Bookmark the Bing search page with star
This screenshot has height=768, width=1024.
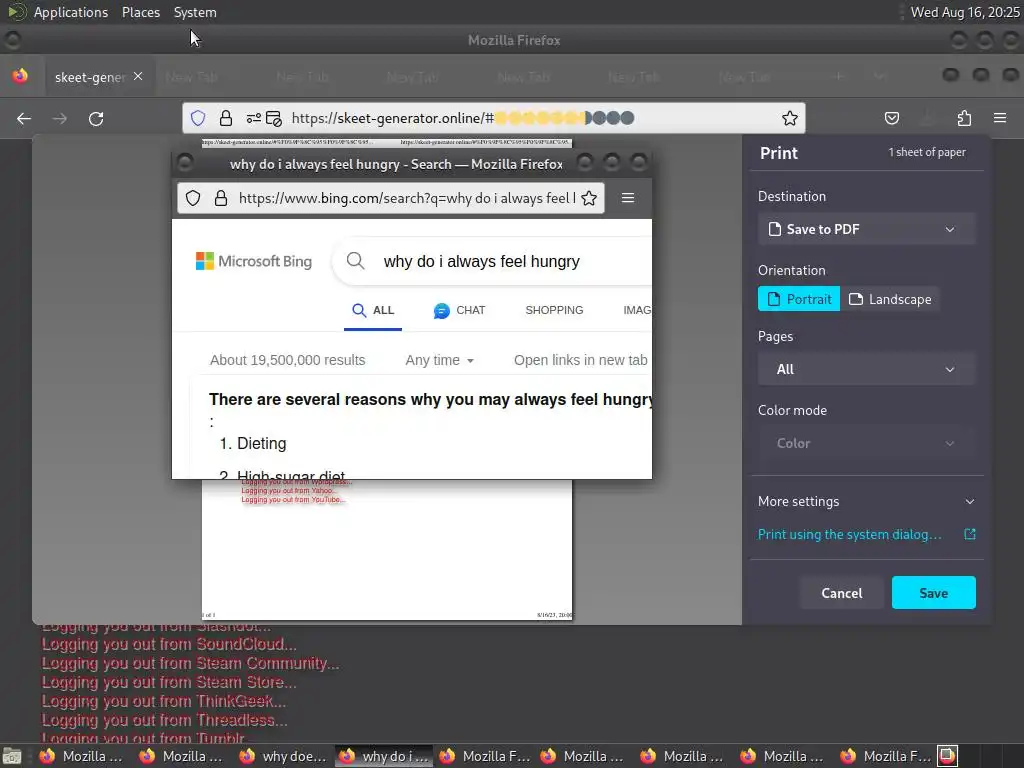[589, 198]
